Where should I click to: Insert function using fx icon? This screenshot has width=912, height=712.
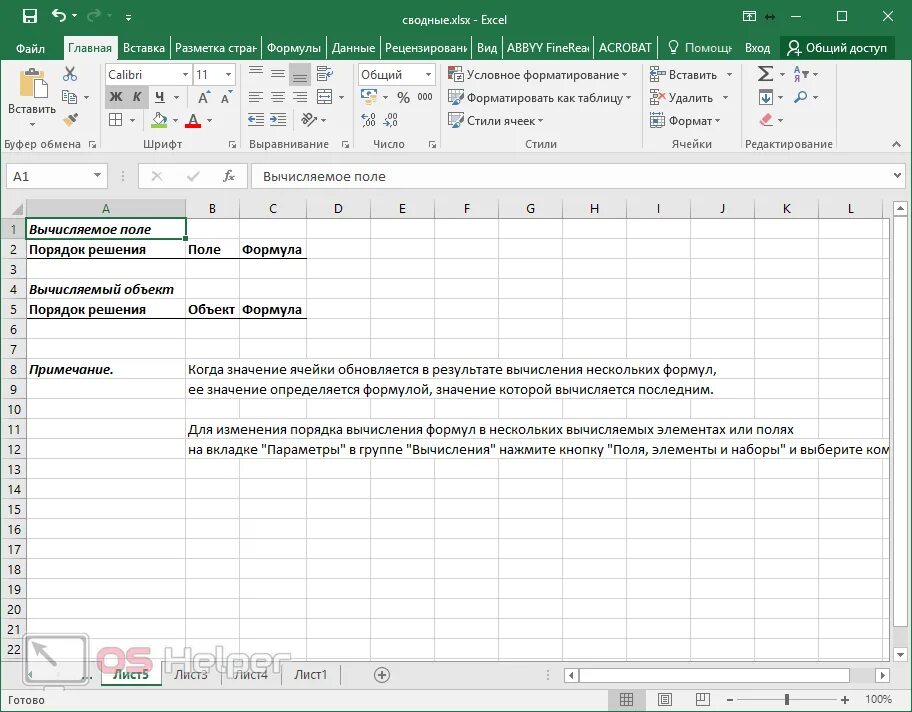(229, 176)
